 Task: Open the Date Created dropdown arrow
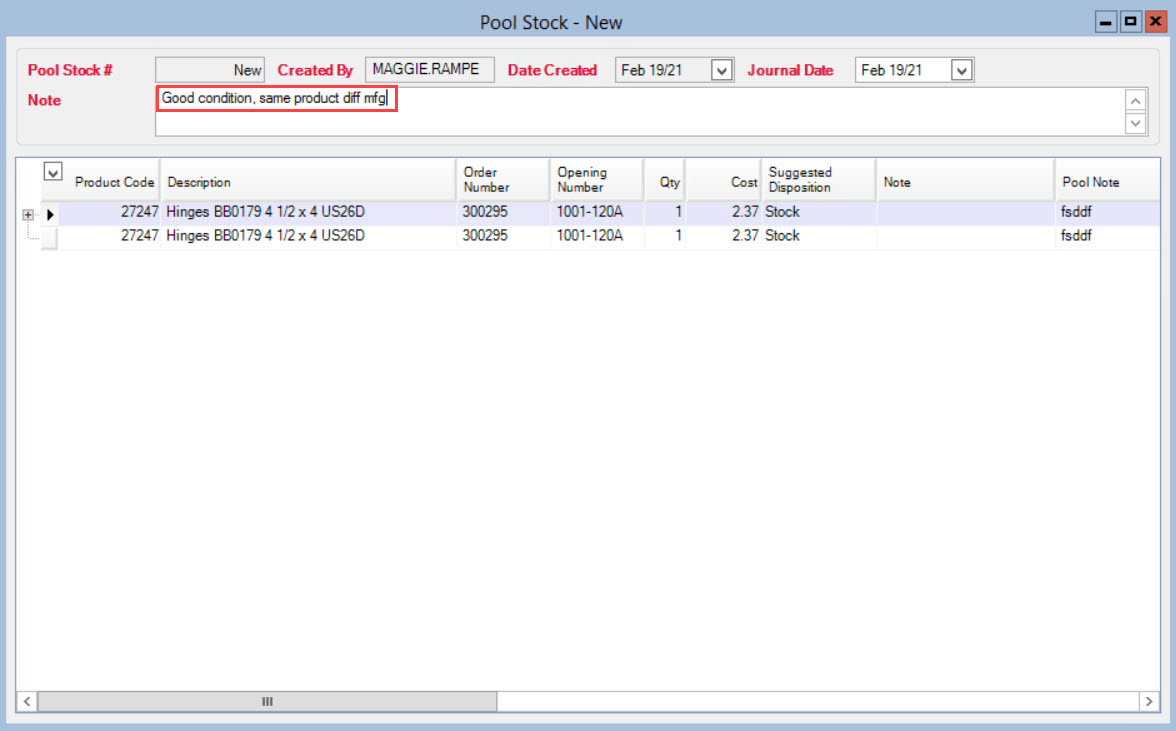click(x=722, y=70)
